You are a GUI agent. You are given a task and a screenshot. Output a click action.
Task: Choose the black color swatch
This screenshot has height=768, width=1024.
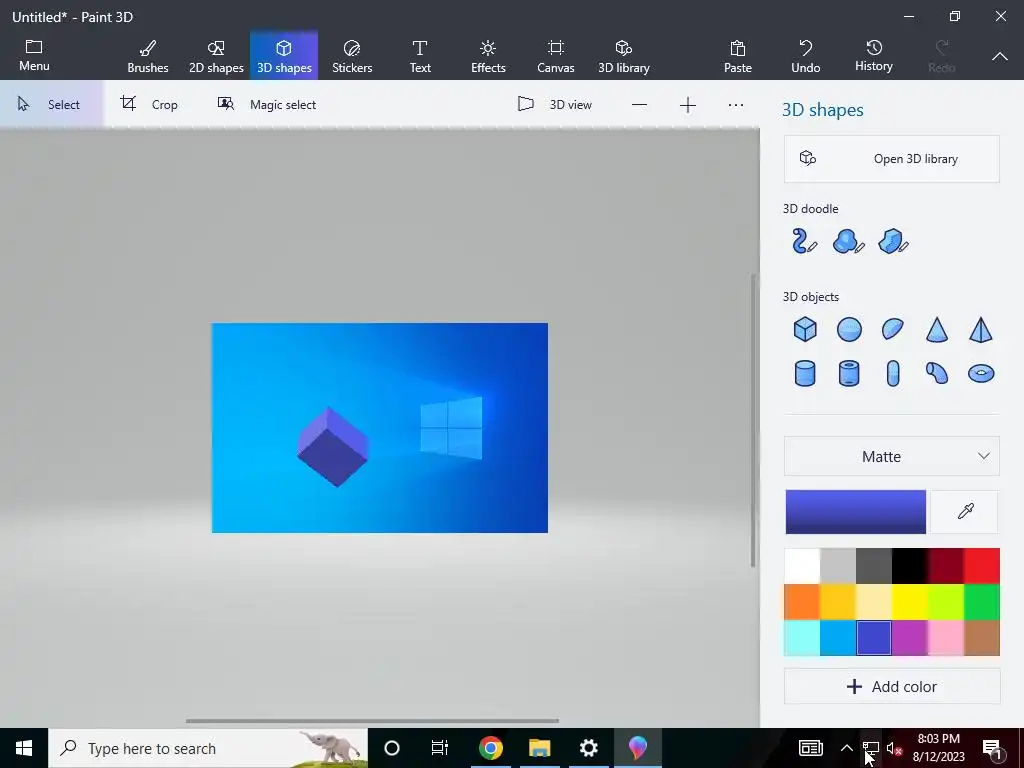tap(910, 566)
